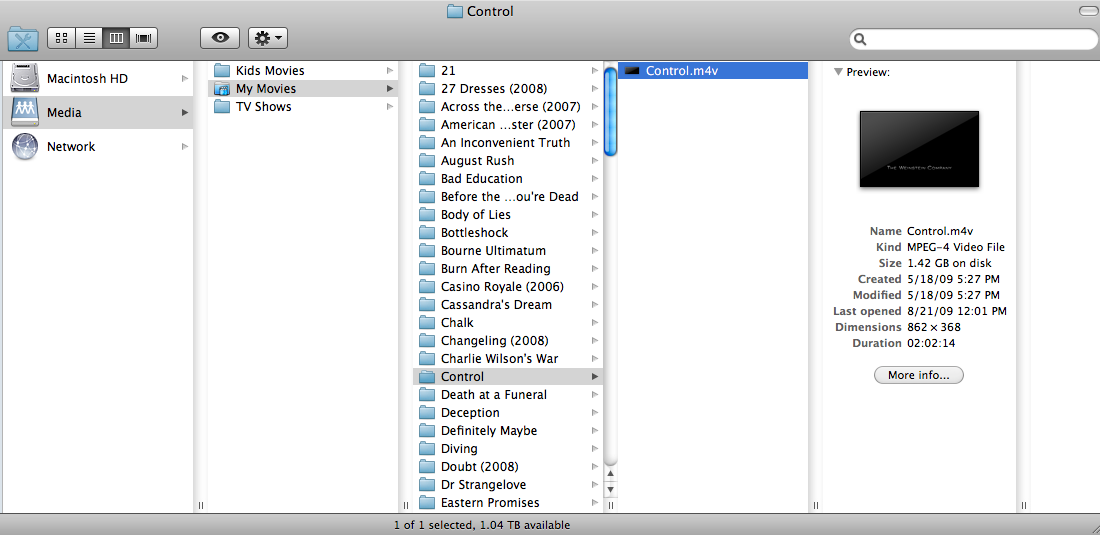Select the Control.m4v file
The width and height of the screenshot is (1100, 535).
point(713,71)
